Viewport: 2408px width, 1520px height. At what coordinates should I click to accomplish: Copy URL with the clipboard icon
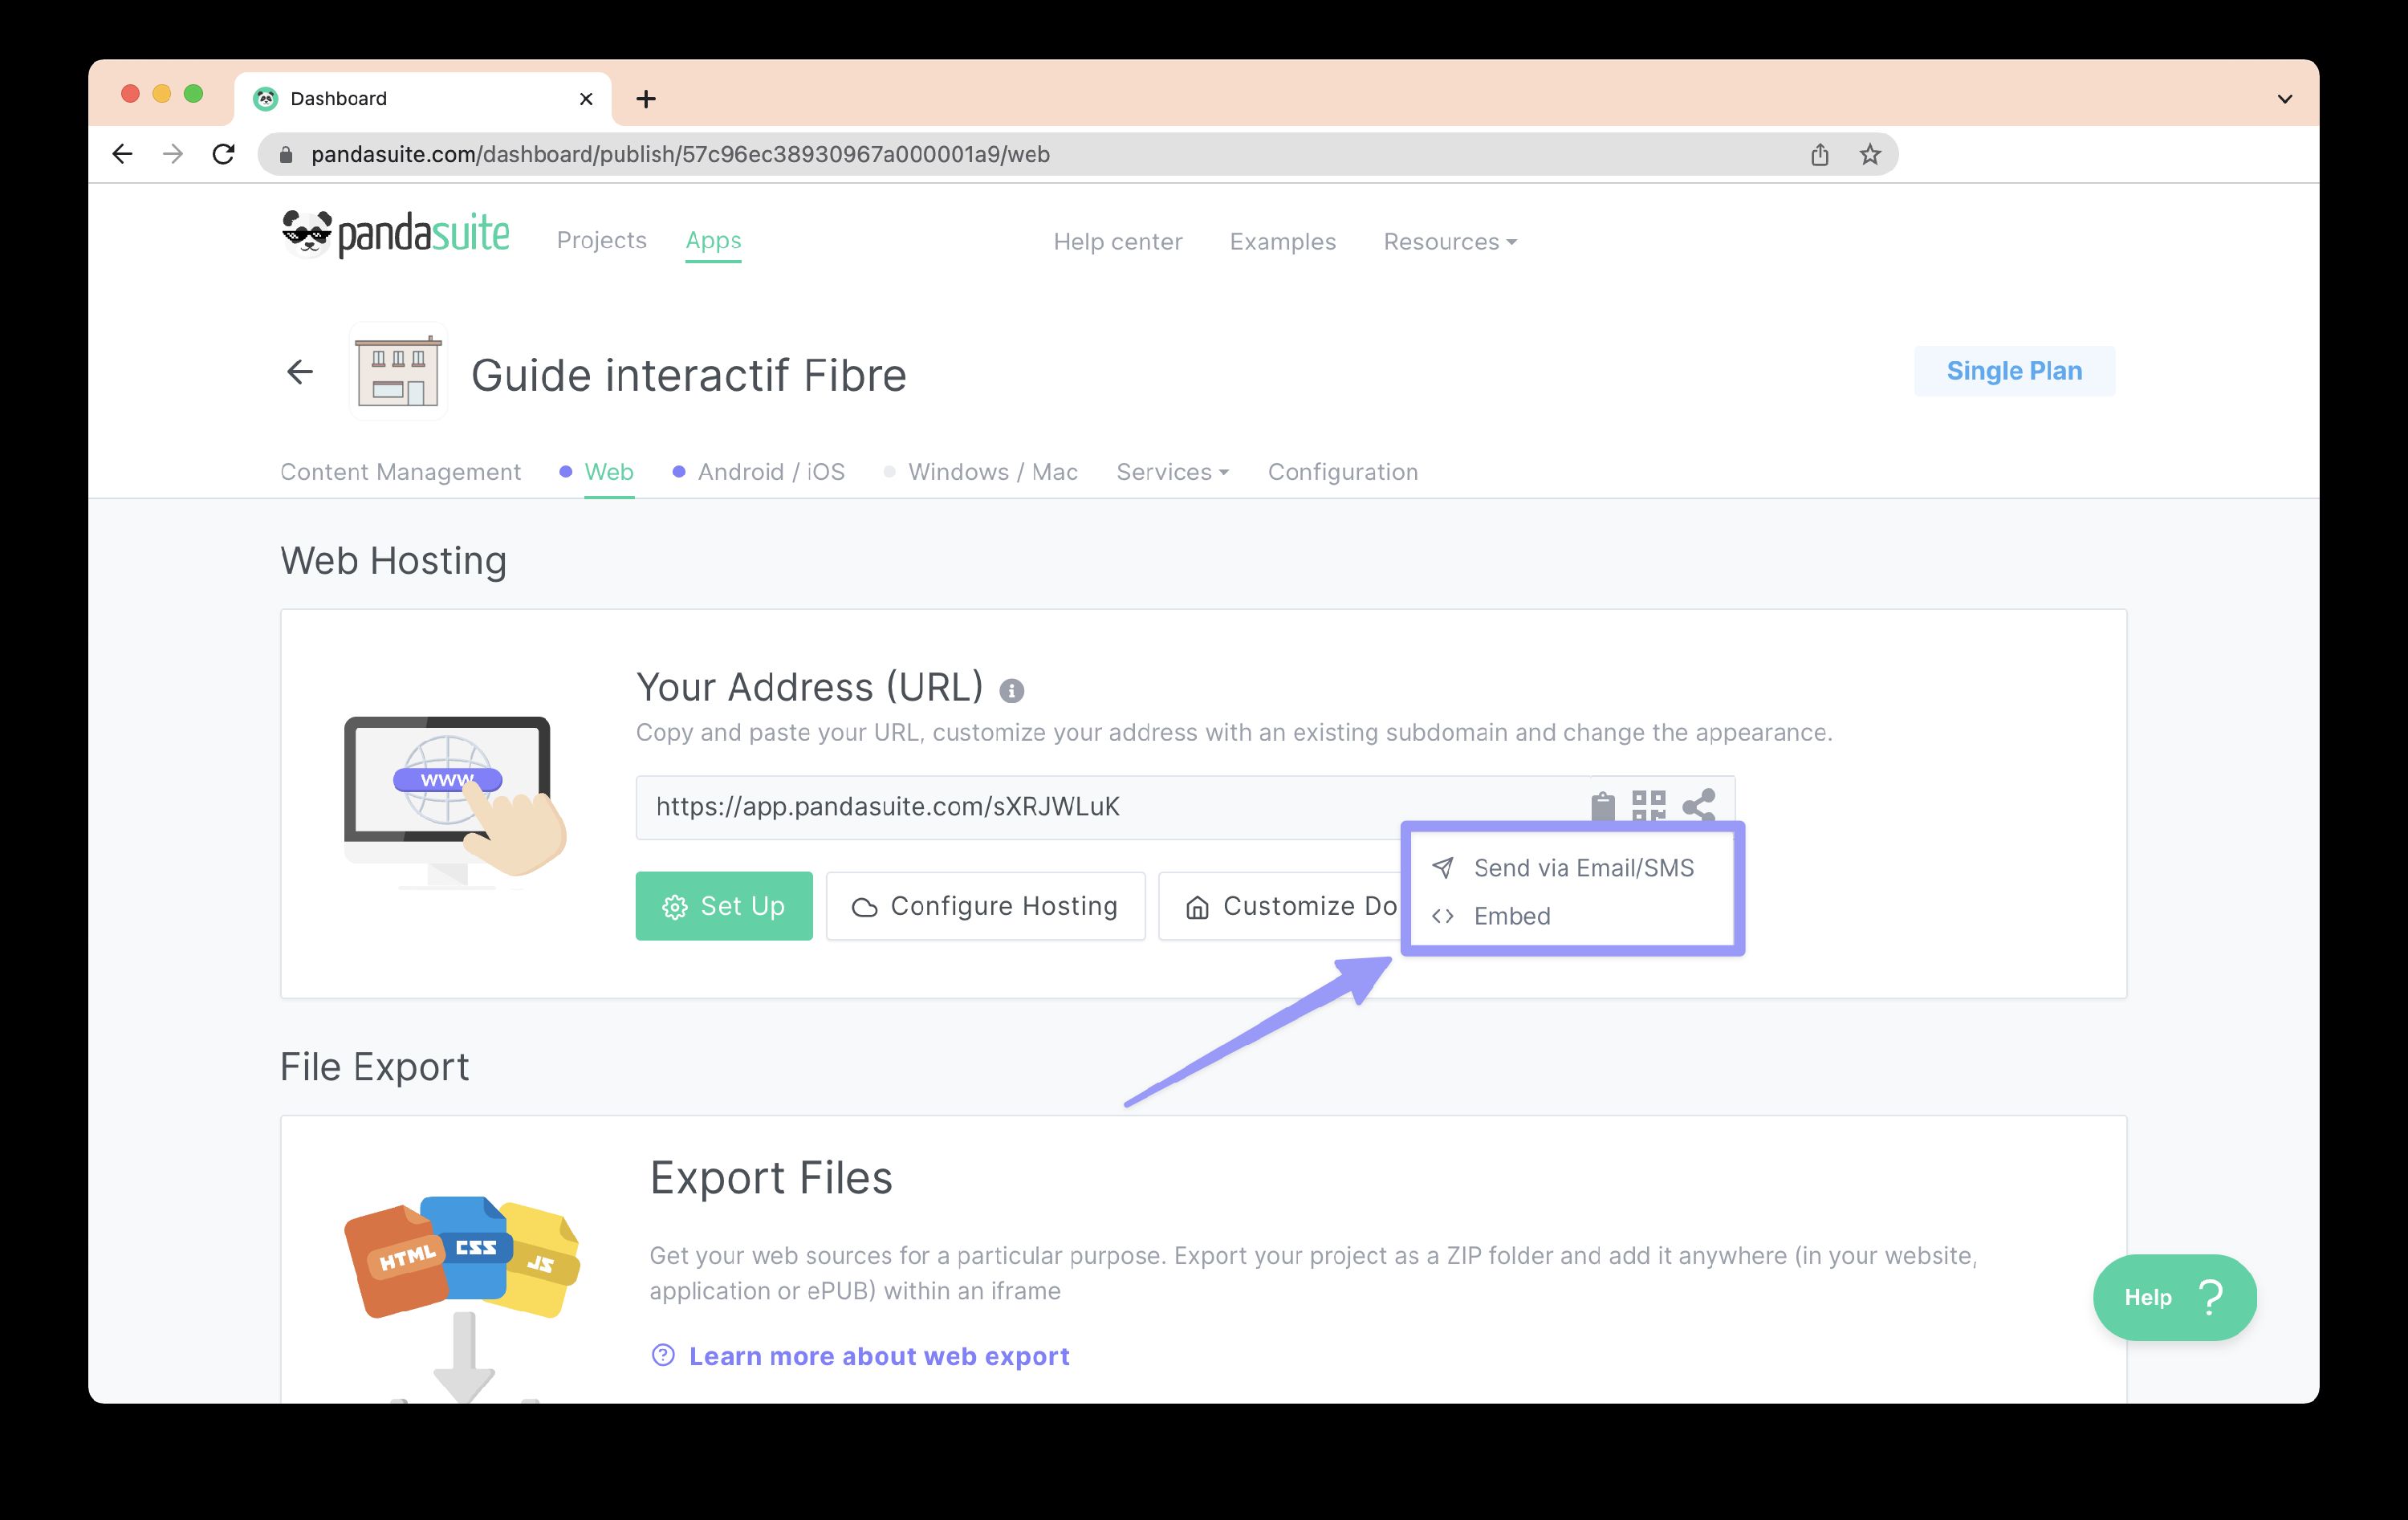point(1602,804)
